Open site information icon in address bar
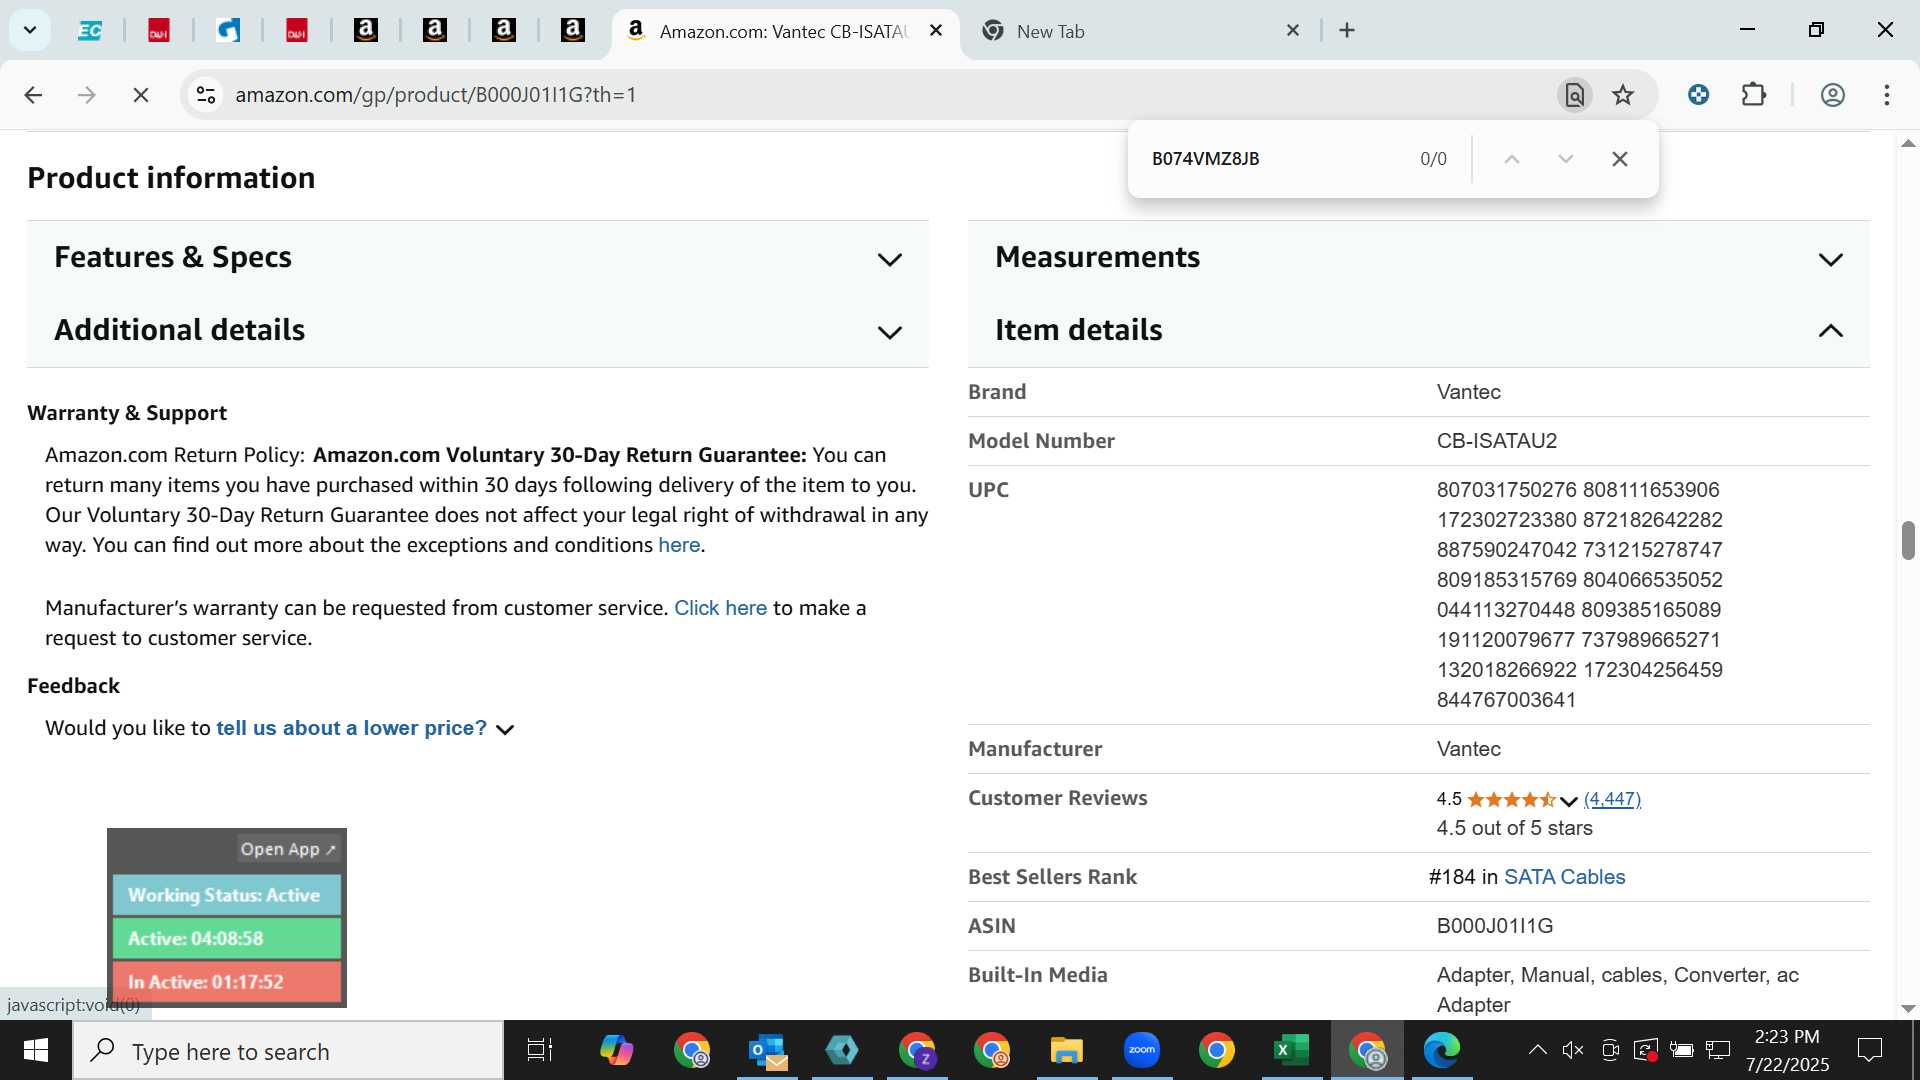The image size is (1920, 1080). pyautogui.click(x=206, y=95)
